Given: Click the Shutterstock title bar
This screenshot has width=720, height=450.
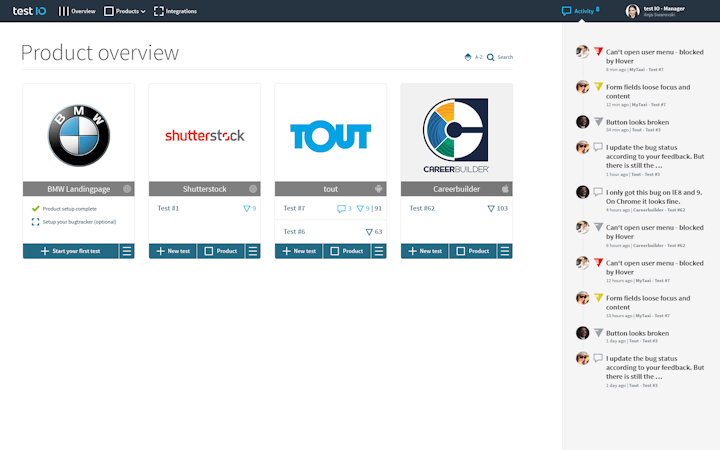Looking at the screenshot, I should click(x=204, y=189).
